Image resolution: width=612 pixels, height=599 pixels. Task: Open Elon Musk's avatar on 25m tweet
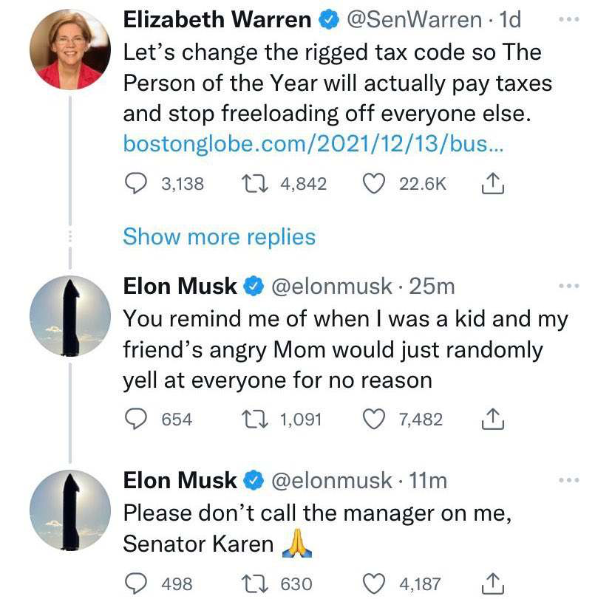pos(67,317)
